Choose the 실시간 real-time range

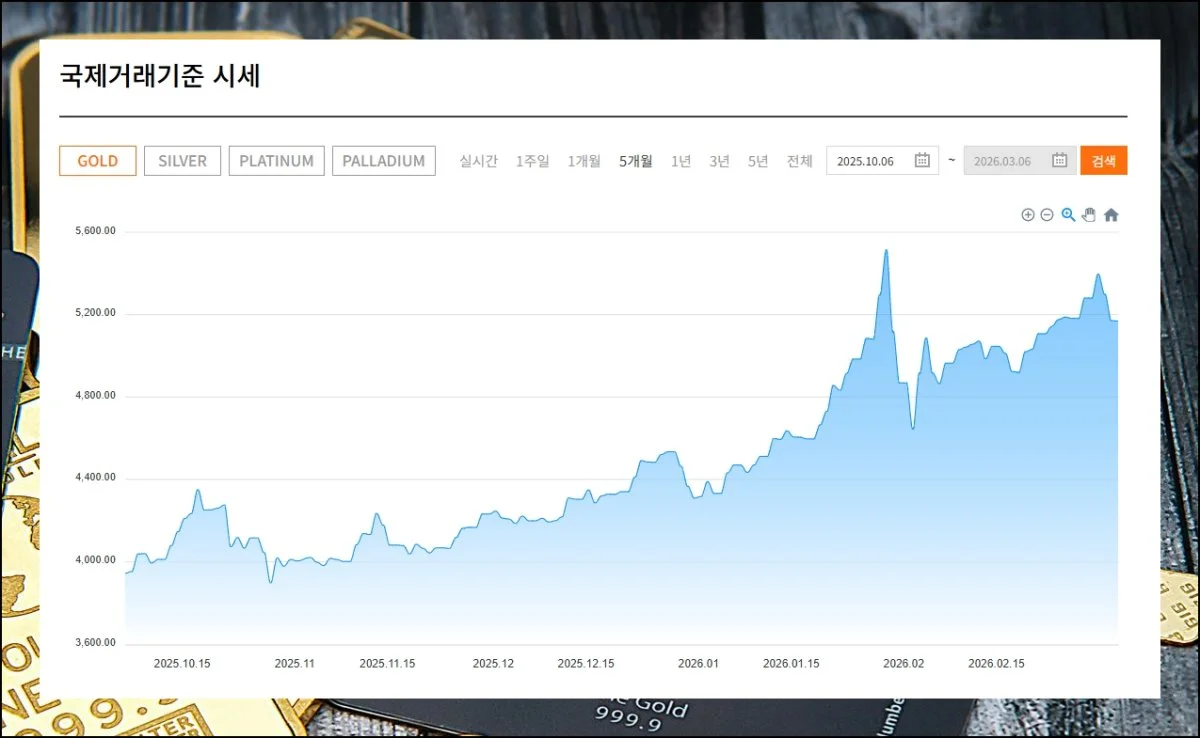click(478, 161)
